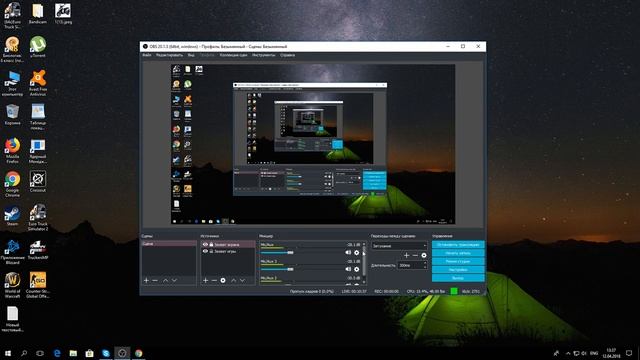
Task: Remove the selected scene with the minus icon under Сцены
Action: point(155,280)
